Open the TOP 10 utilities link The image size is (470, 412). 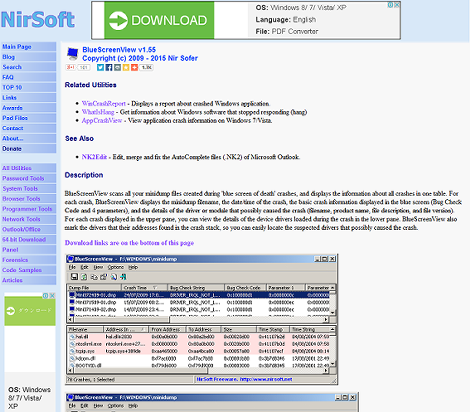click(28, 87)
